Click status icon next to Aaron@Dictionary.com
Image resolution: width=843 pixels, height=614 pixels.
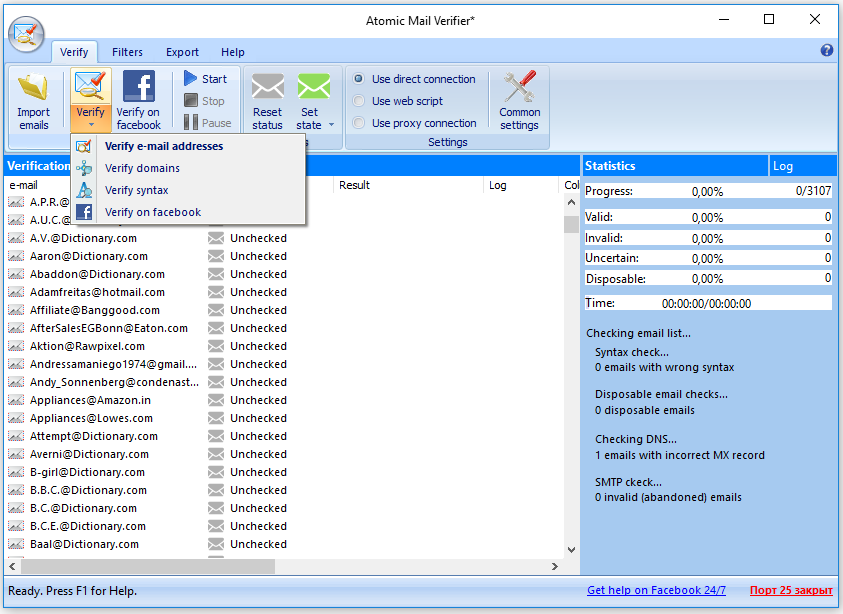(16, 256)
